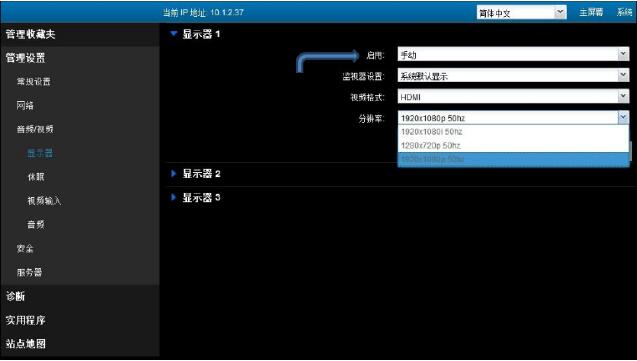This screenshot has width=637, height=361.
Task: Choose the 1920x1080i 50hz resolution option
Action: coord(514,132)
